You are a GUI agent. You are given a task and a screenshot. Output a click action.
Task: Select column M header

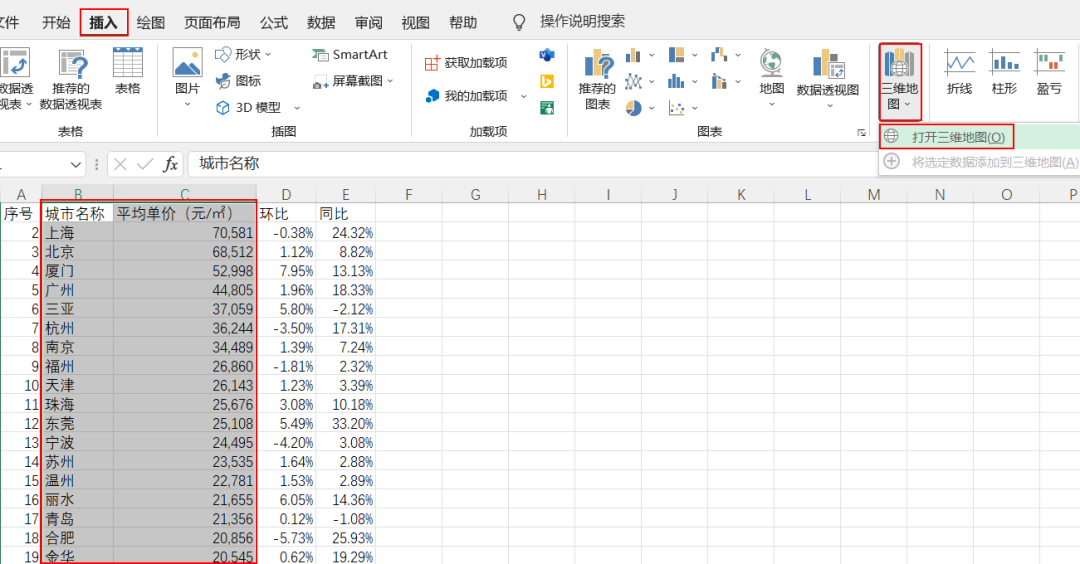(873, 194)
